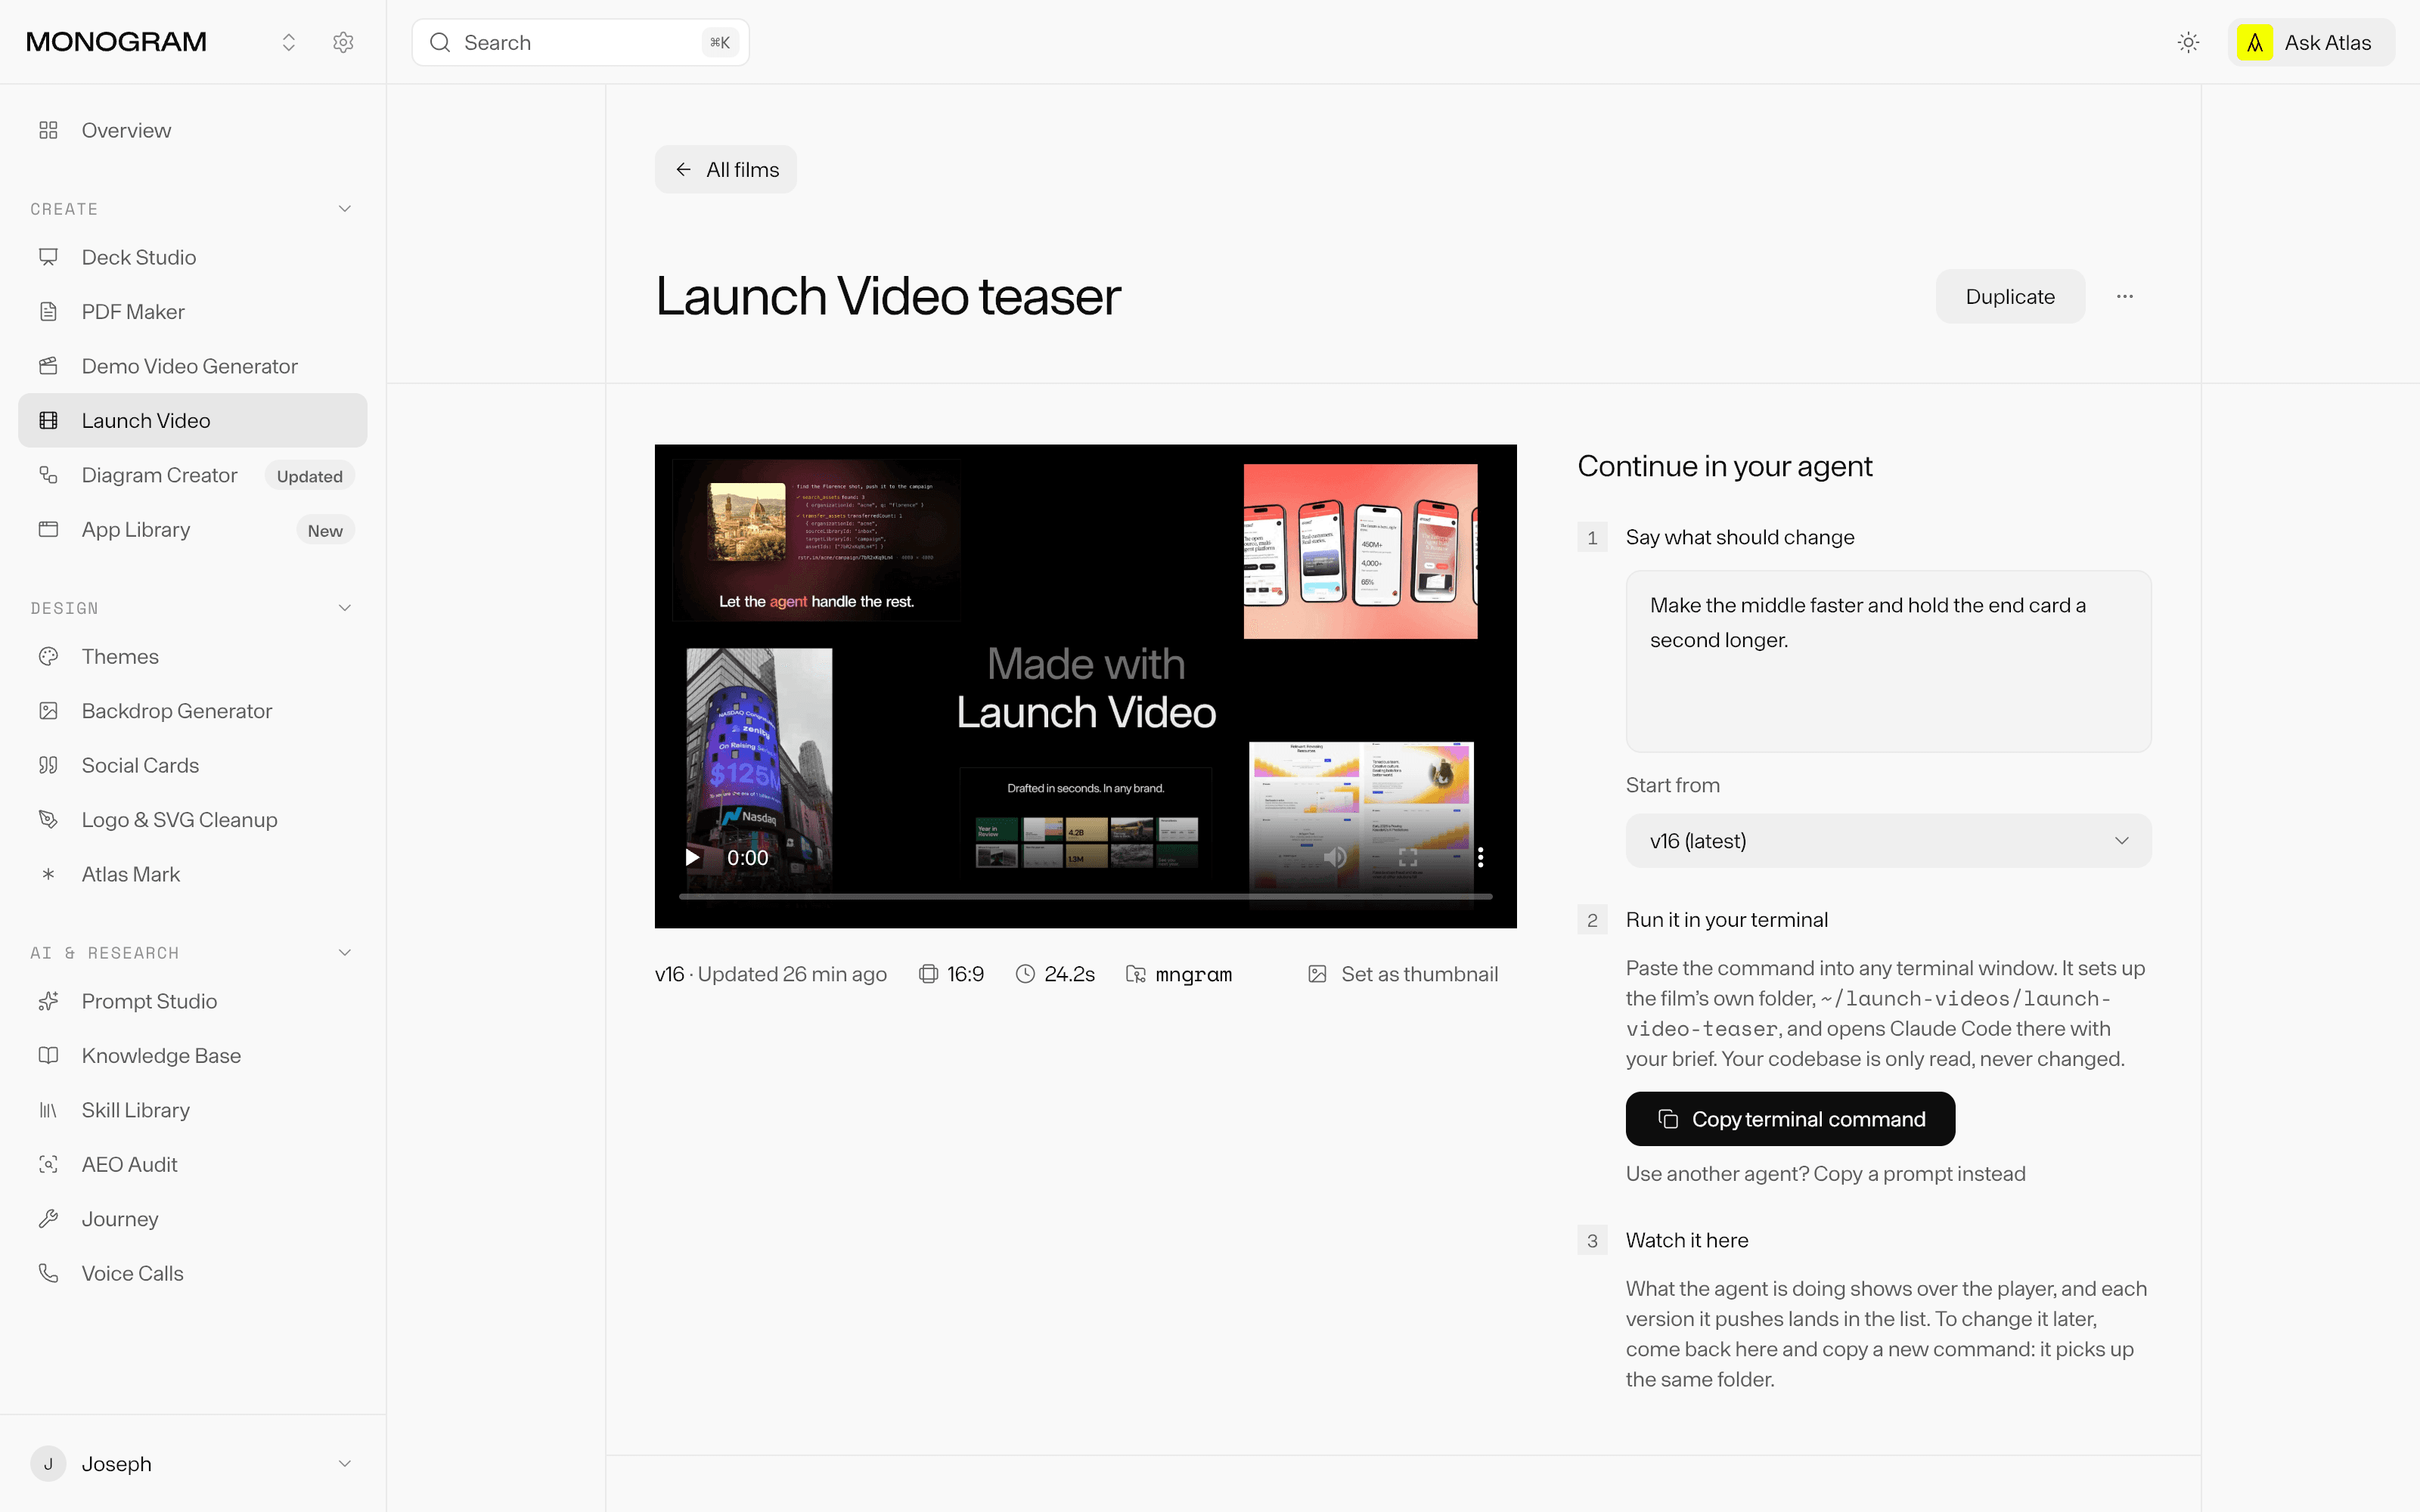This screenshot has width=2420, height=1512.
Task: Open the more options ellipsis near Duplicate
Action: point(2125,296)
